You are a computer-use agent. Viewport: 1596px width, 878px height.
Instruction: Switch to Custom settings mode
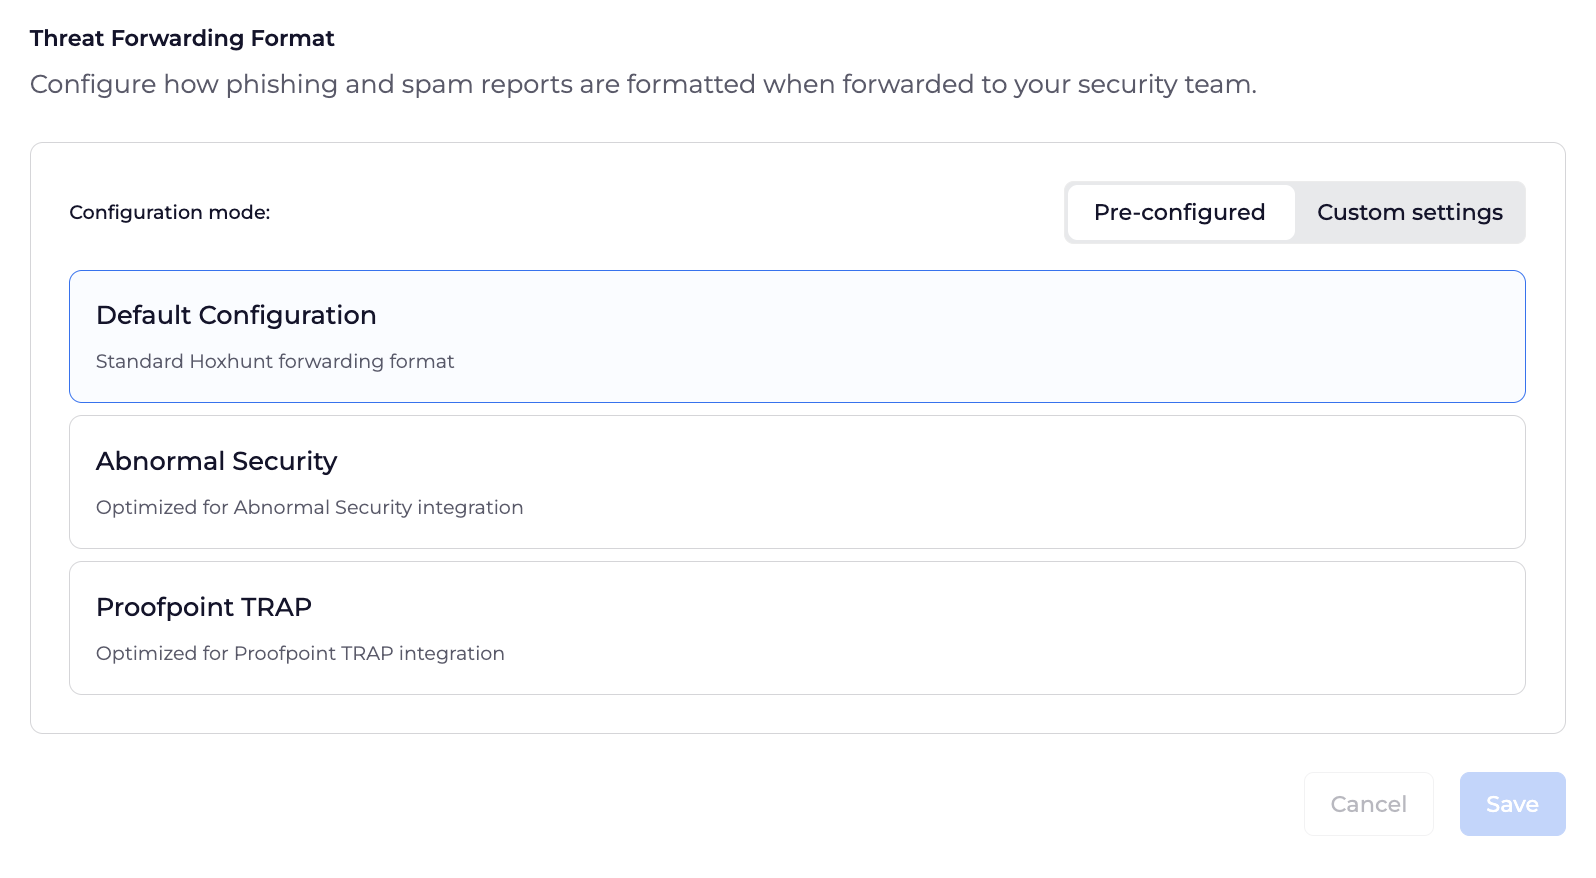pyautogui.click(x=1410, y=212)
